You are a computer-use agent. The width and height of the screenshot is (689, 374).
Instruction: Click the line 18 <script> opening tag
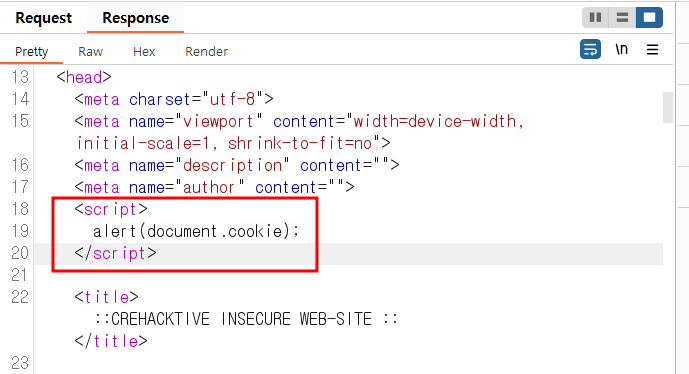[x=111, y=209]
